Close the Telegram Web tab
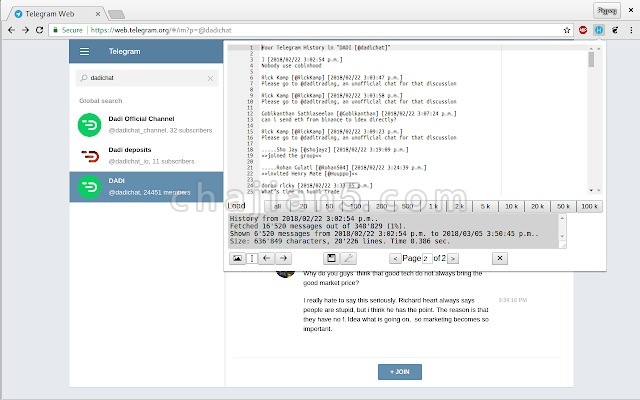This screenshot has height=400, width=640. (x=98, y=14)
